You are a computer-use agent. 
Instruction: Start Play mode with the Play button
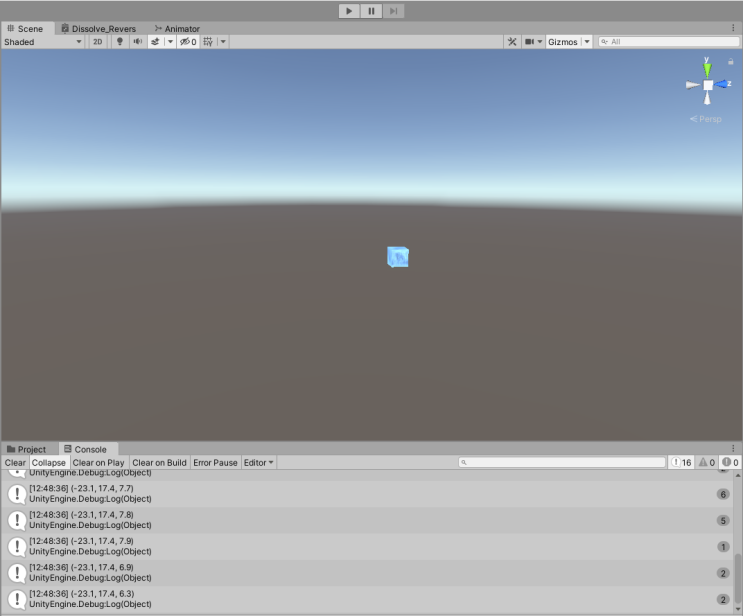click(x=349, y=11)
